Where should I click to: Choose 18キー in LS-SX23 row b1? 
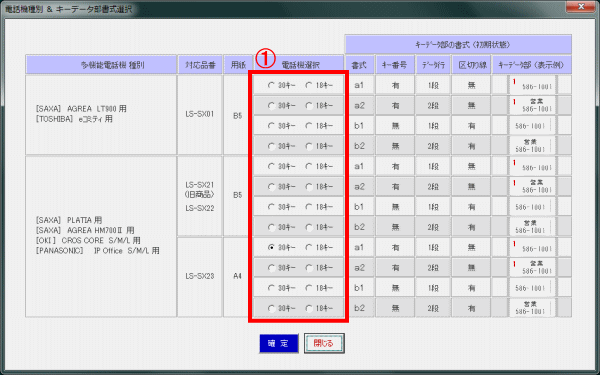tap(309, 288)
